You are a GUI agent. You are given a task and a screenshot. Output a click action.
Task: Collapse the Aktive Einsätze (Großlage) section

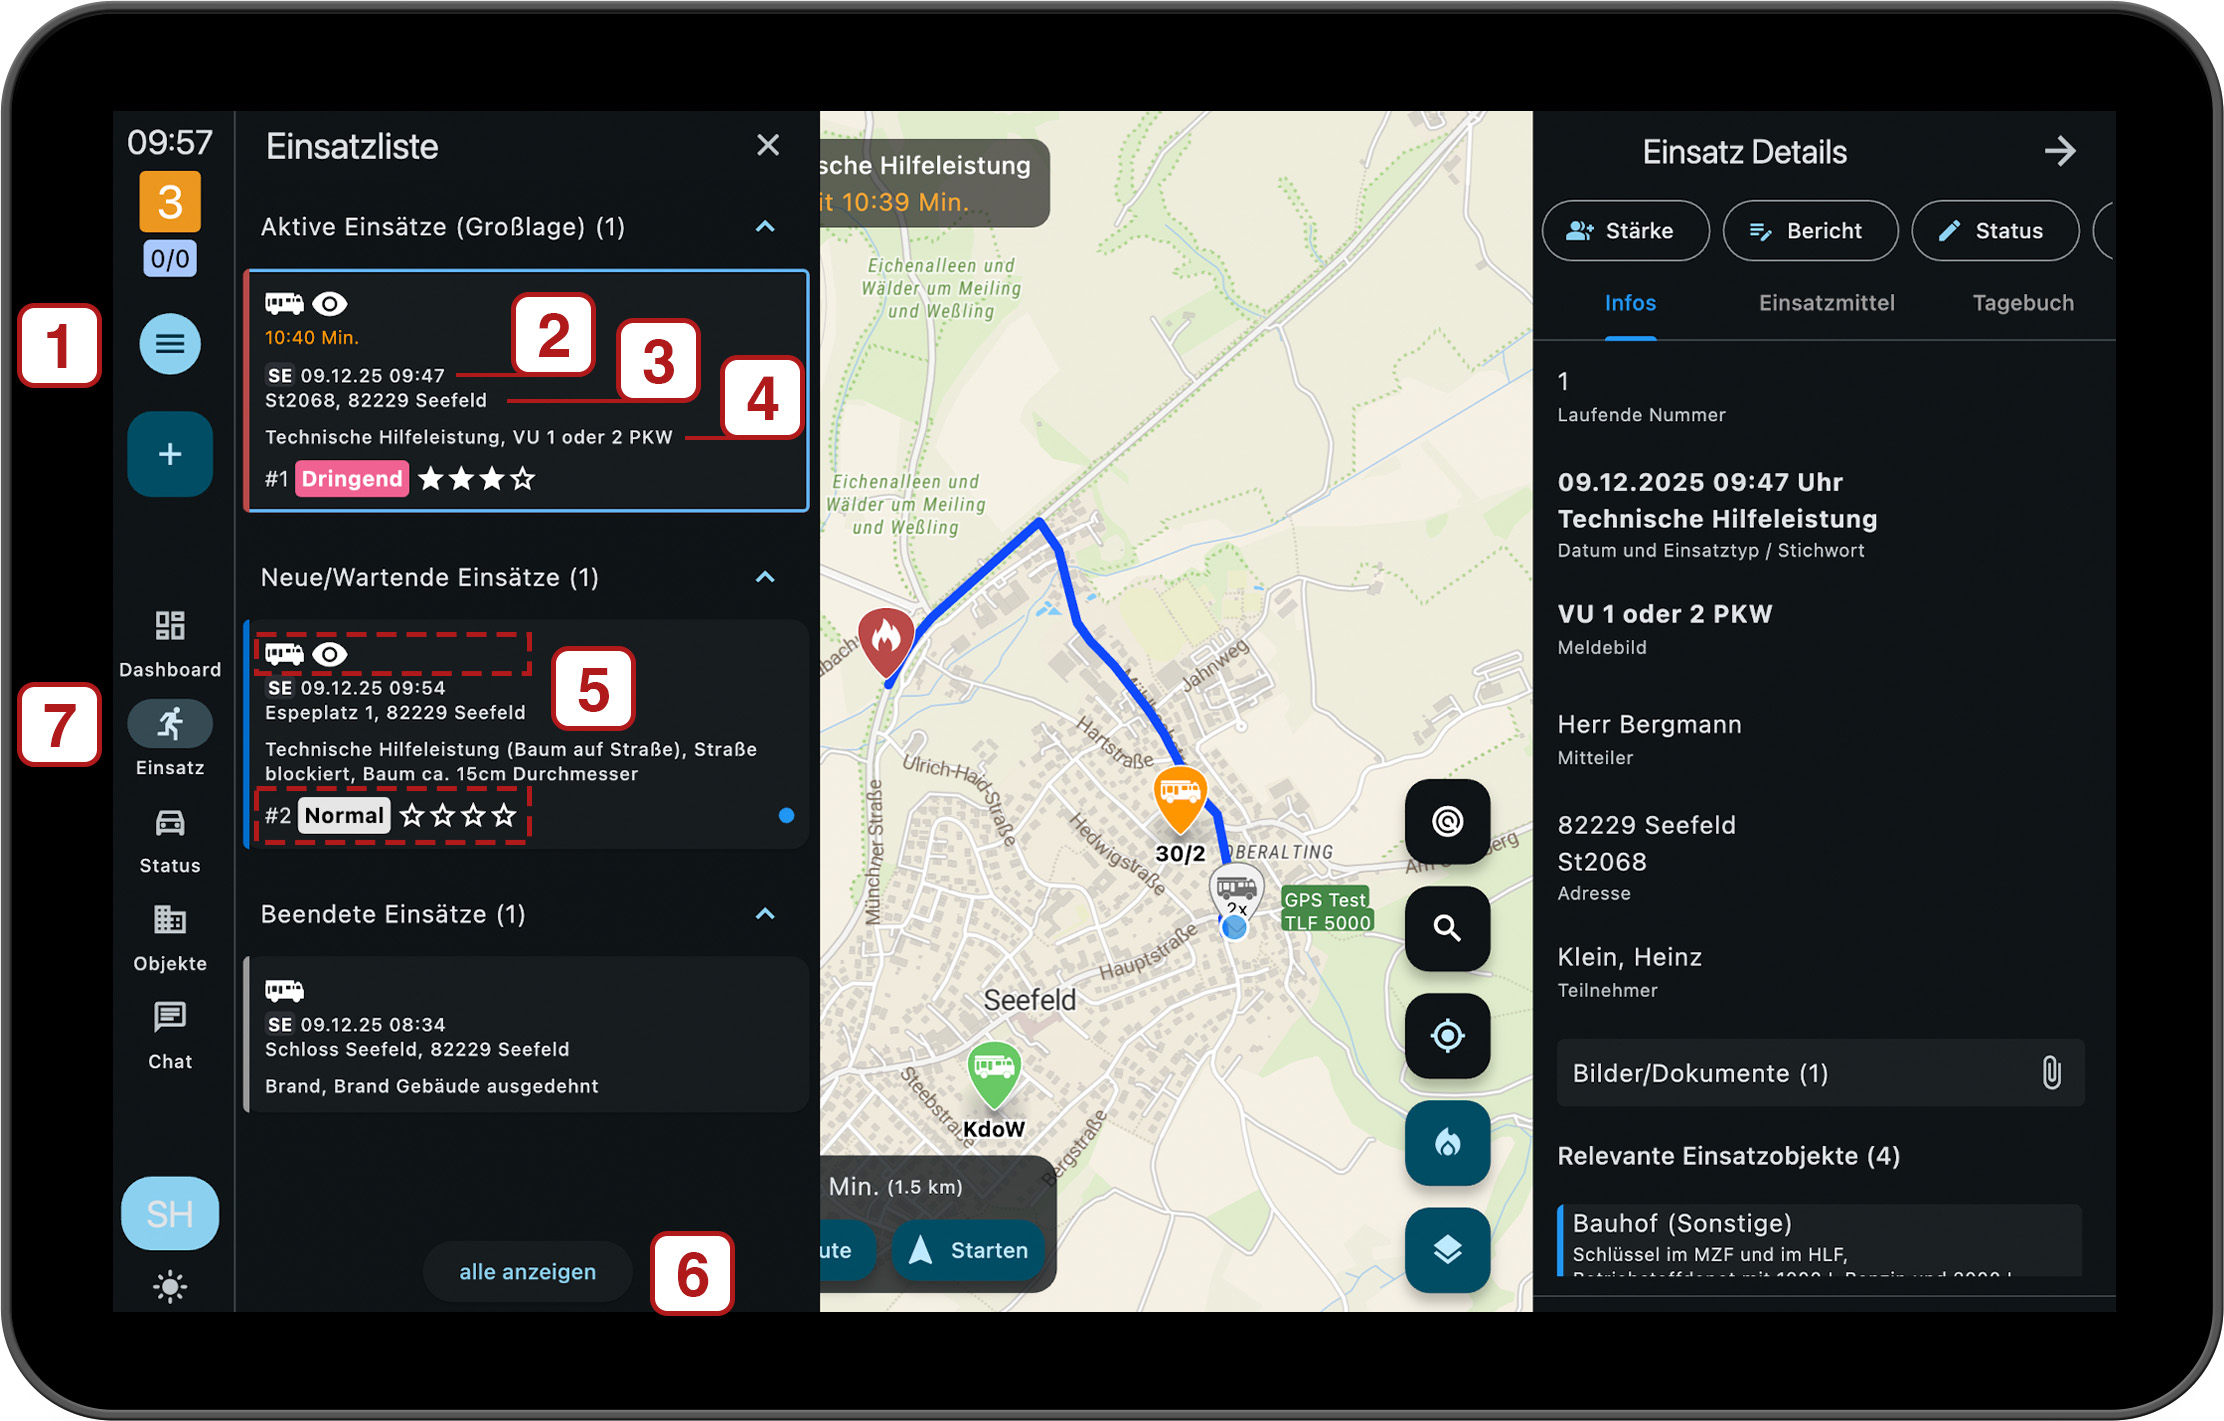tap(765, 227)
